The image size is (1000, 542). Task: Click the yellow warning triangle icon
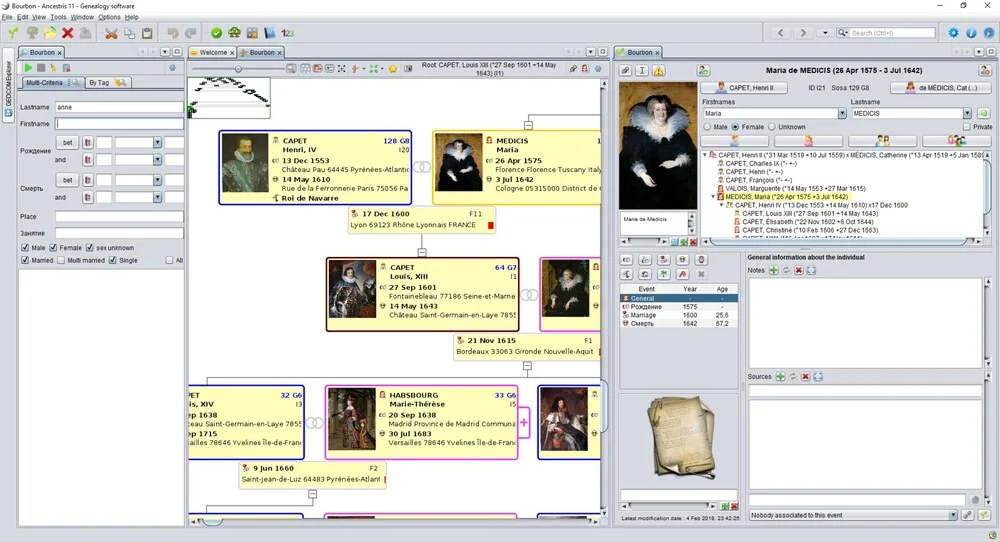(659, 70)
